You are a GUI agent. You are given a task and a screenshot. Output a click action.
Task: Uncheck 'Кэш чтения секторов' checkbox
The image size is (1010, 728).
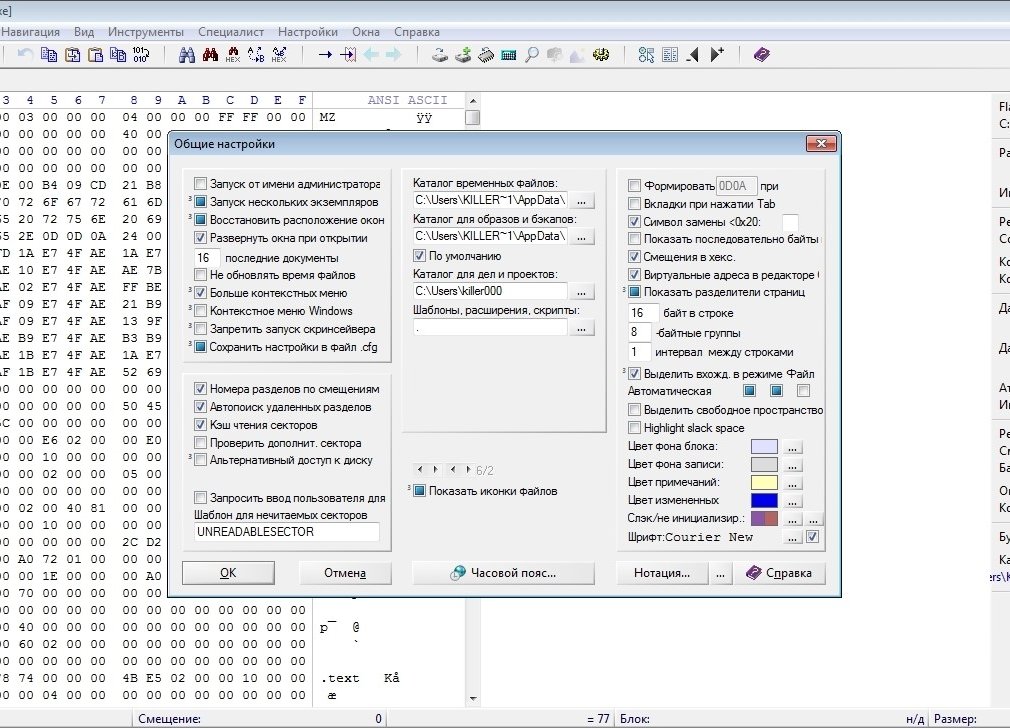pos(200,425)
